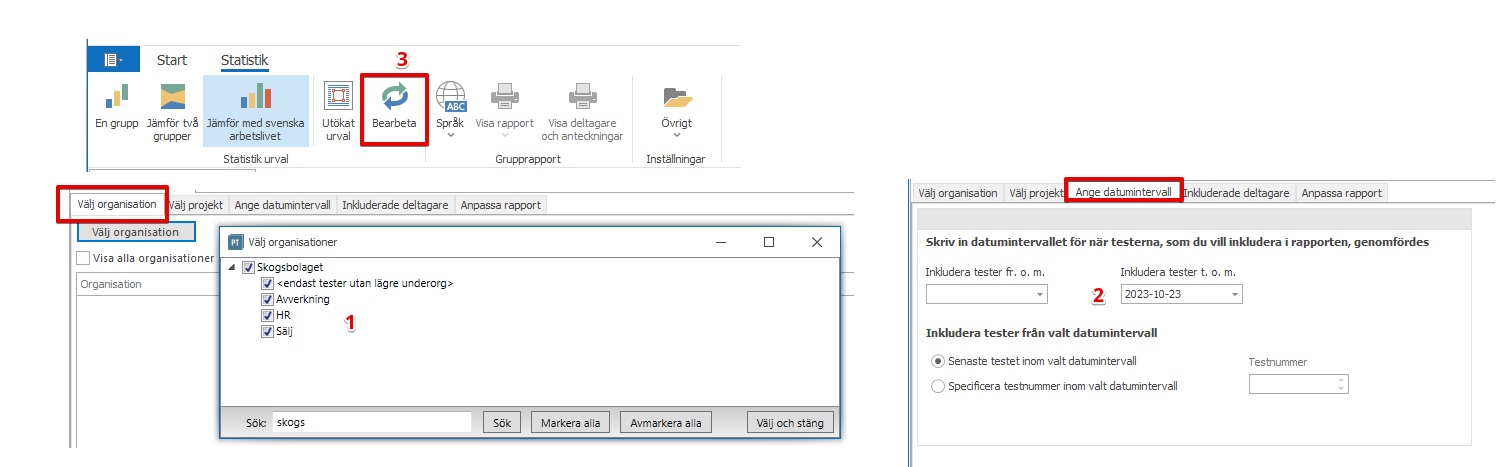Screen dimensions: 1503x467
Task: Open the Språk language icon
Action: [x=451, y=96]
